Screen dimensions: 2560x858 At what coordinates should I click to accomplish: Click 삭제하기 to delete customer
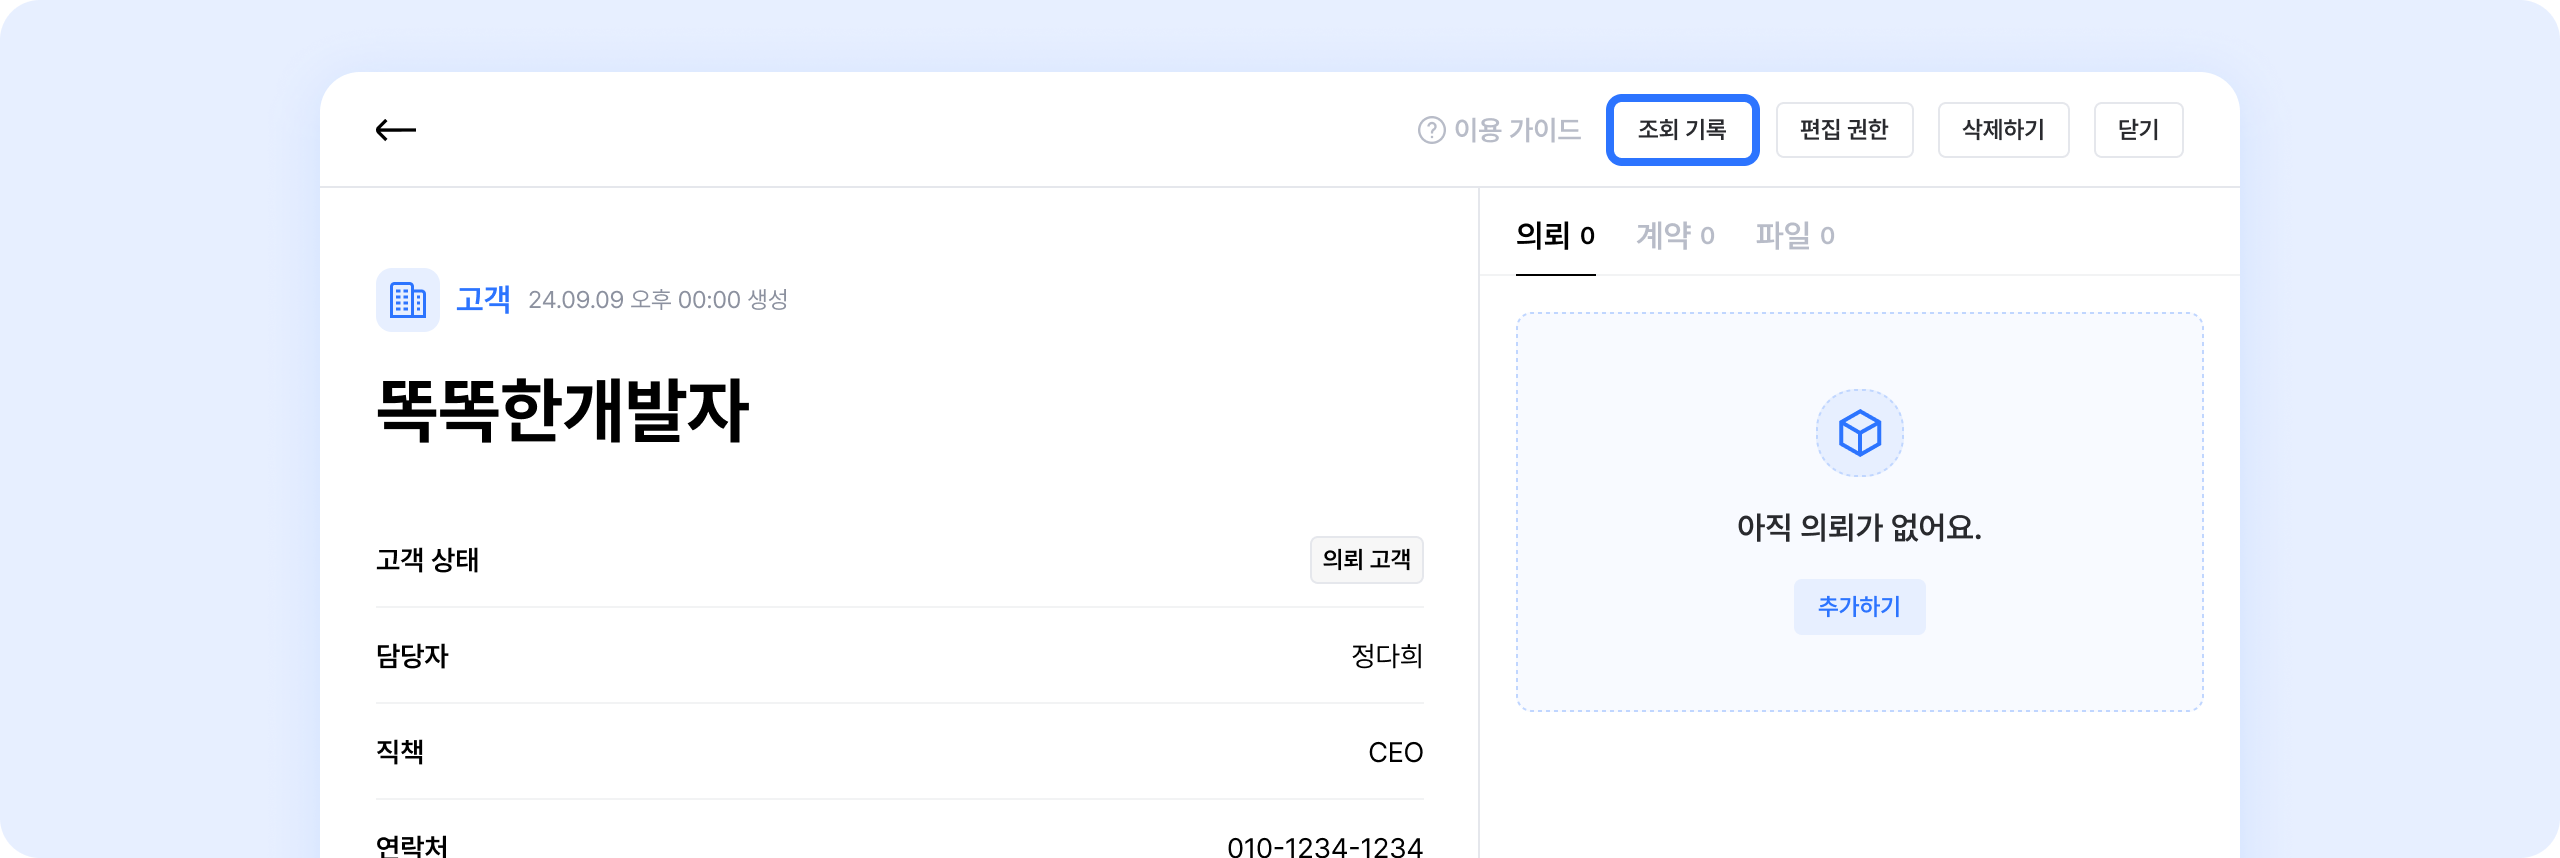(2003, 130)
